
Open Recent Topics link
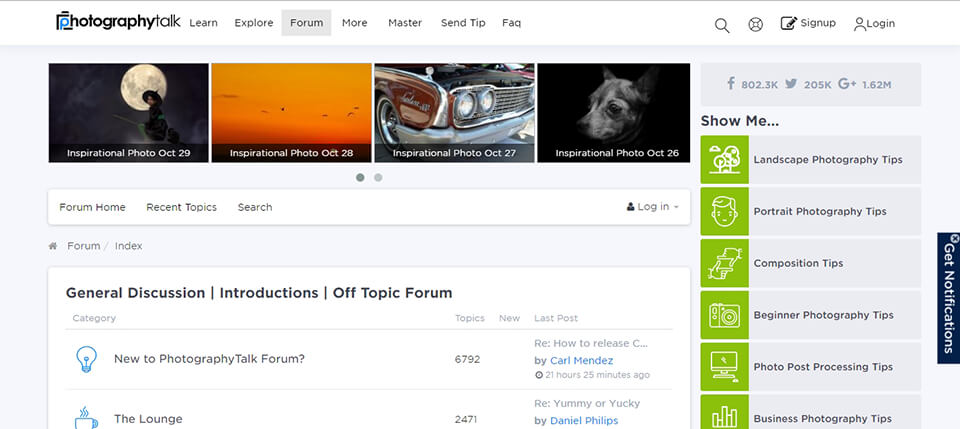click(181, 207)
